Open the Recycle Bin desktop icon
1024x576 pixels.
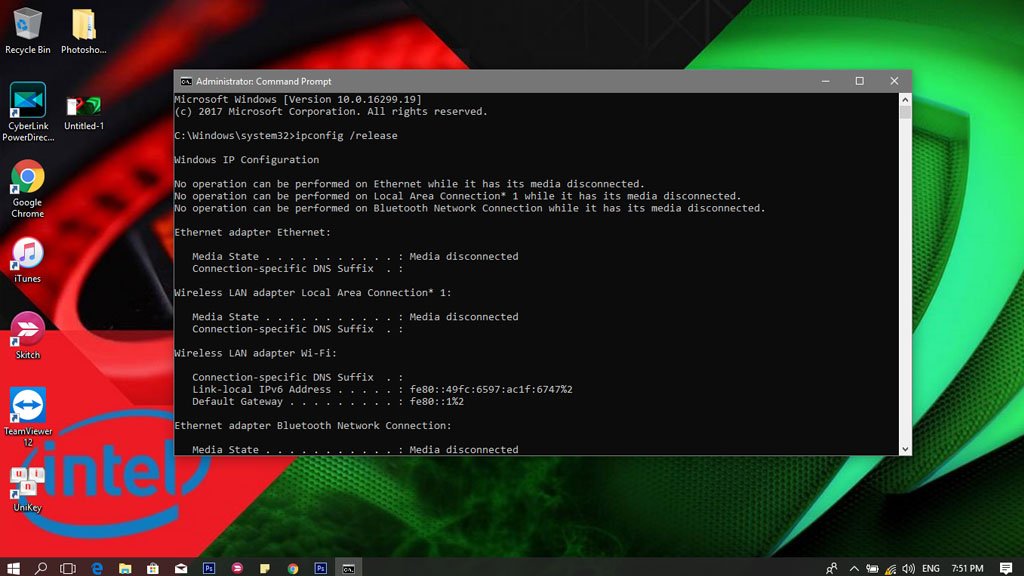coord(27,31)
